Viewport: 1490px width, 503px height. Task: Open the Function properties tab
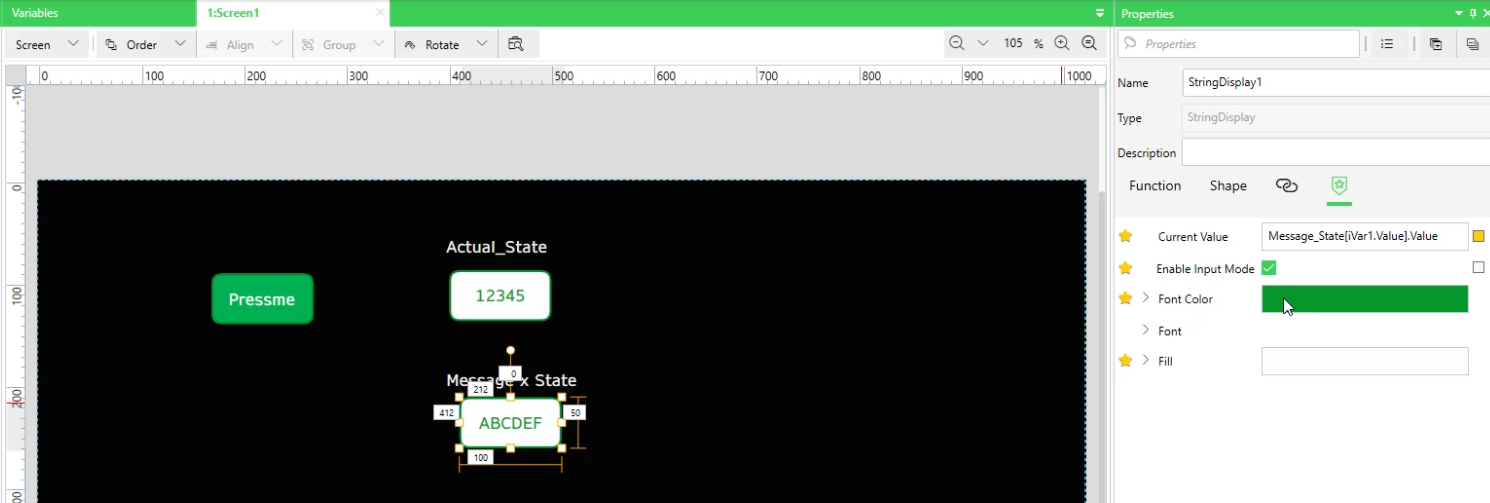point(1155,186)
